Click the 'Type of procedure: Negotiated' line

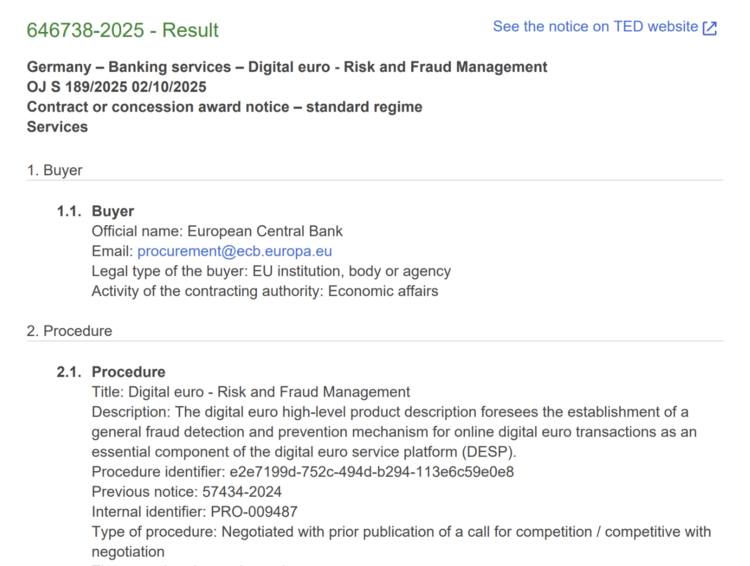coord(401,532)
